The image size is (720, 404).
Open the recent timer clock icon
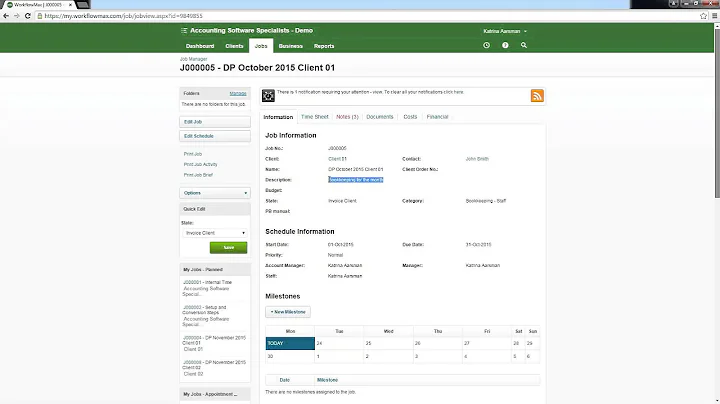tap(486, 45)
